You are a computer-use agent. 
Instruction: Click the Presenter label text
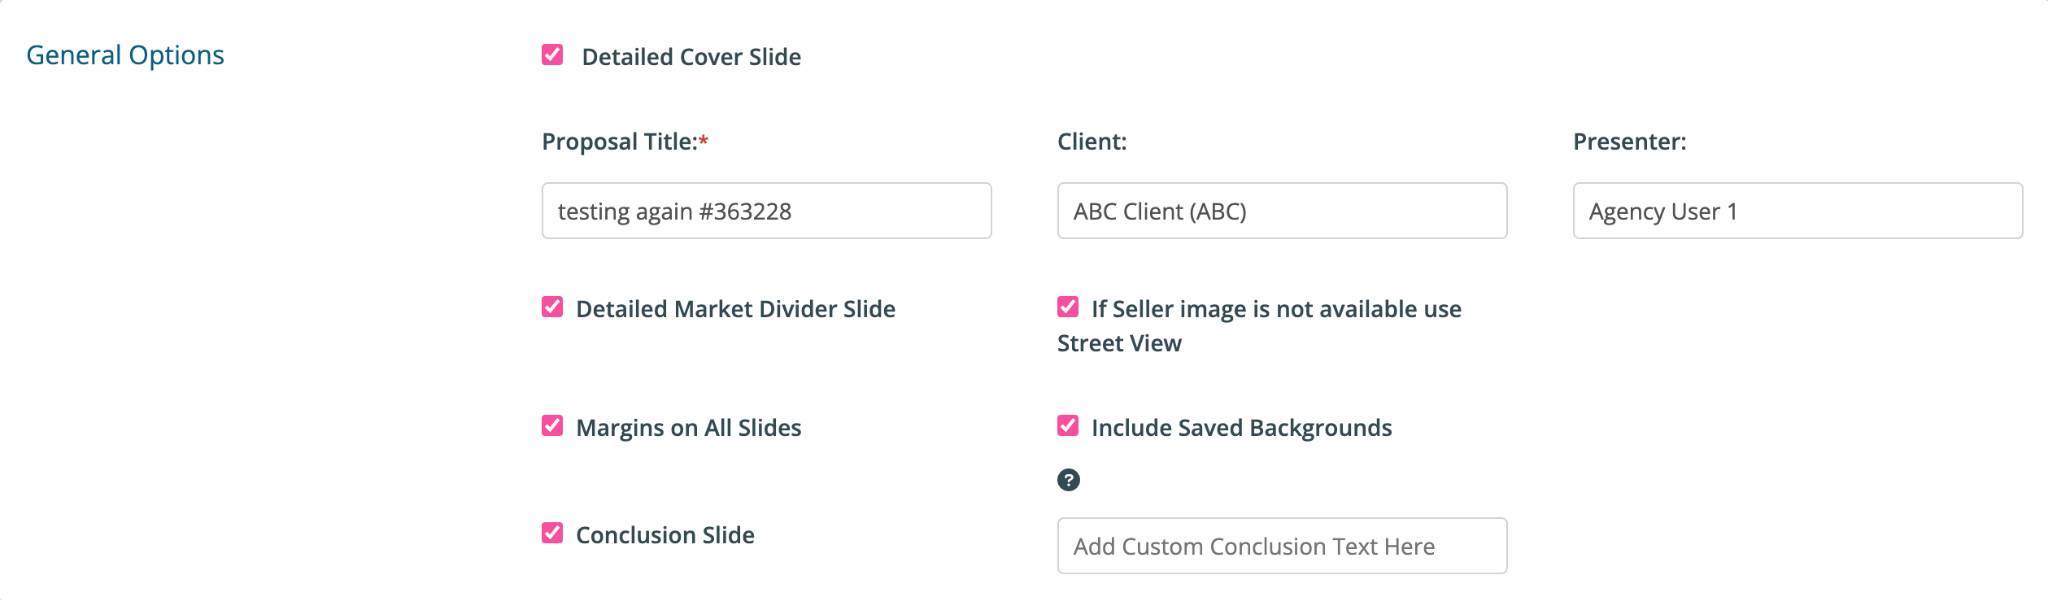click(x=1630, y=142)
